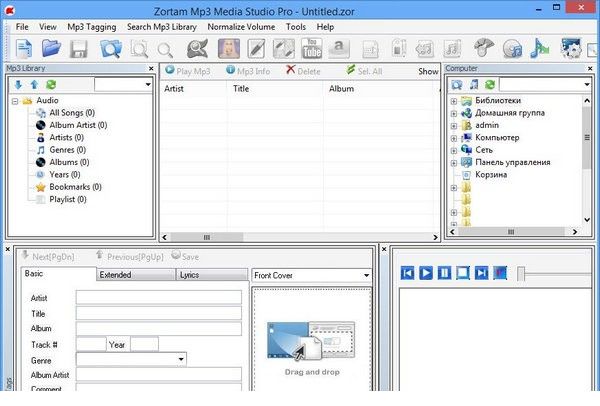Open the Mp3 Library filter dropdown
The width and height of the screenshot is (600, 406).
[x=148, y=85]
